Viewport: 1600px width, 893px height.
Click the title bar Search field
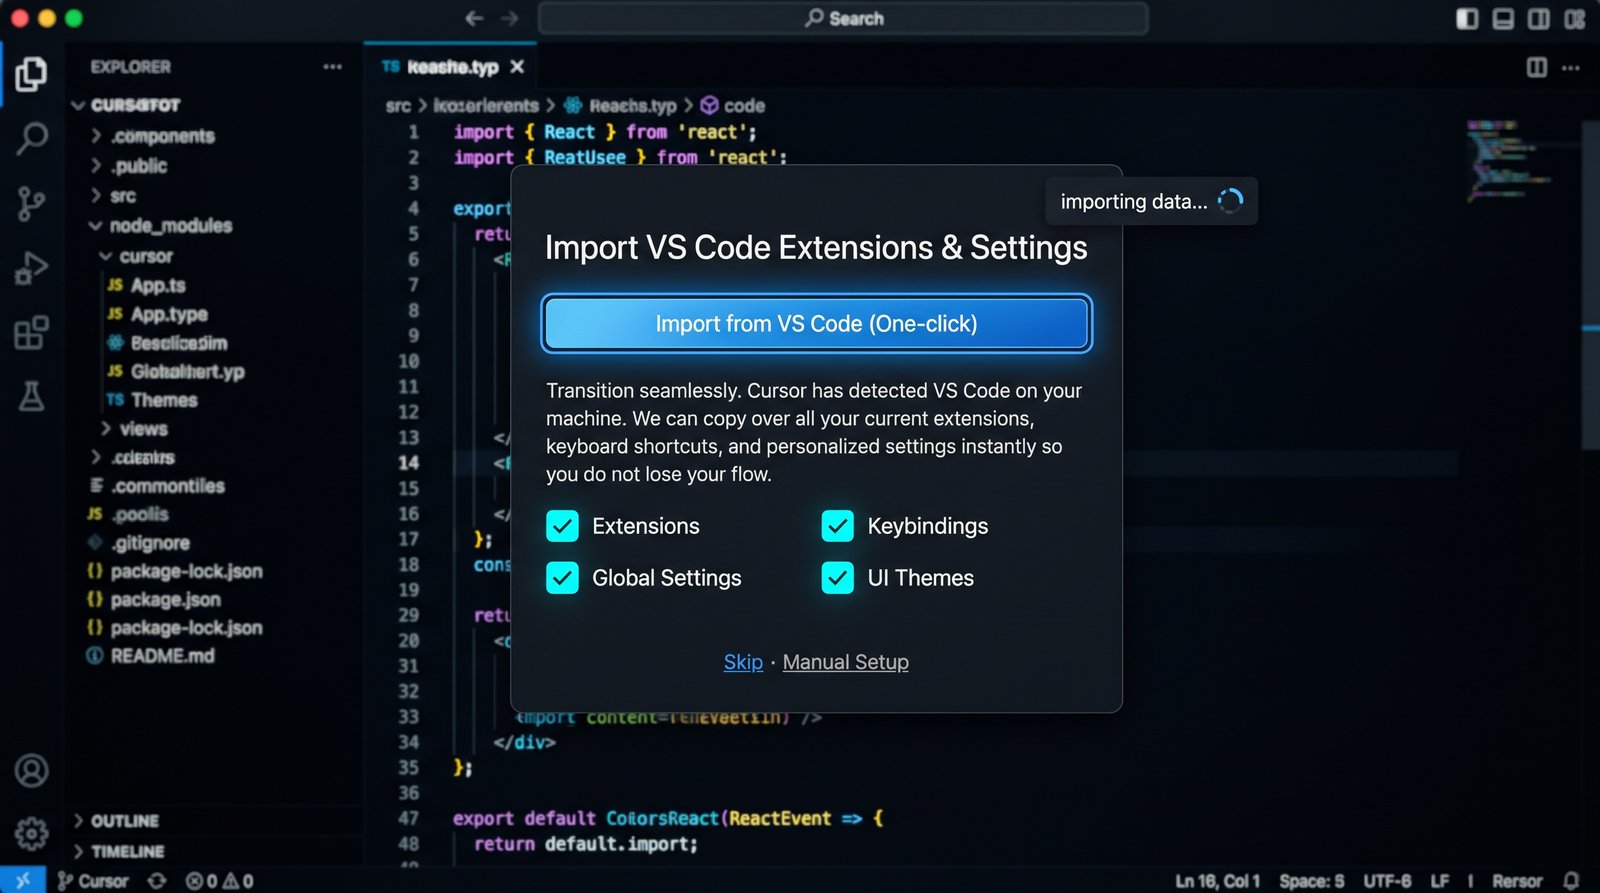click(843, 18)
